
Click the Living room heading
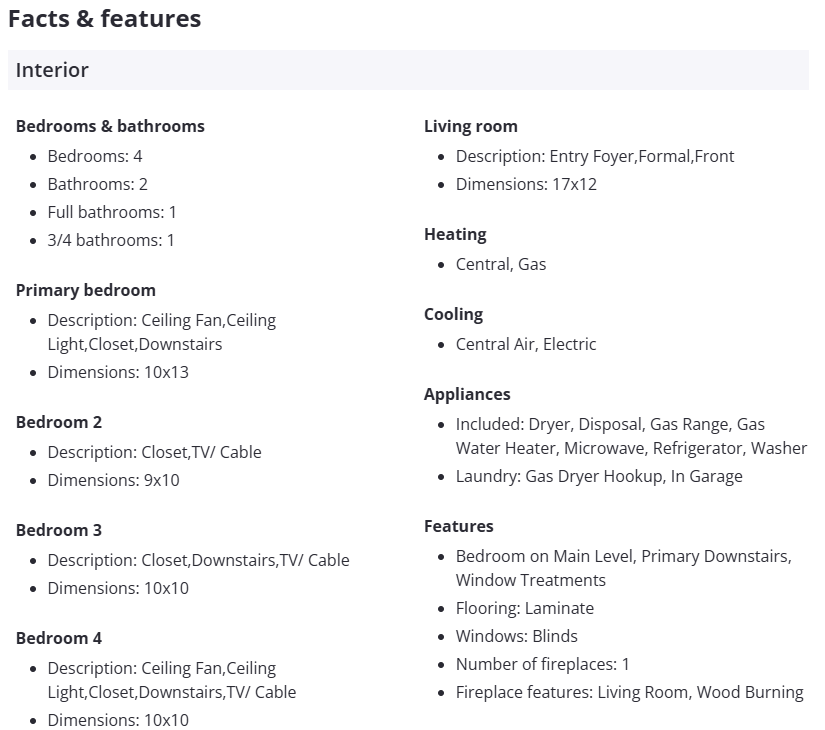point(471,126)
